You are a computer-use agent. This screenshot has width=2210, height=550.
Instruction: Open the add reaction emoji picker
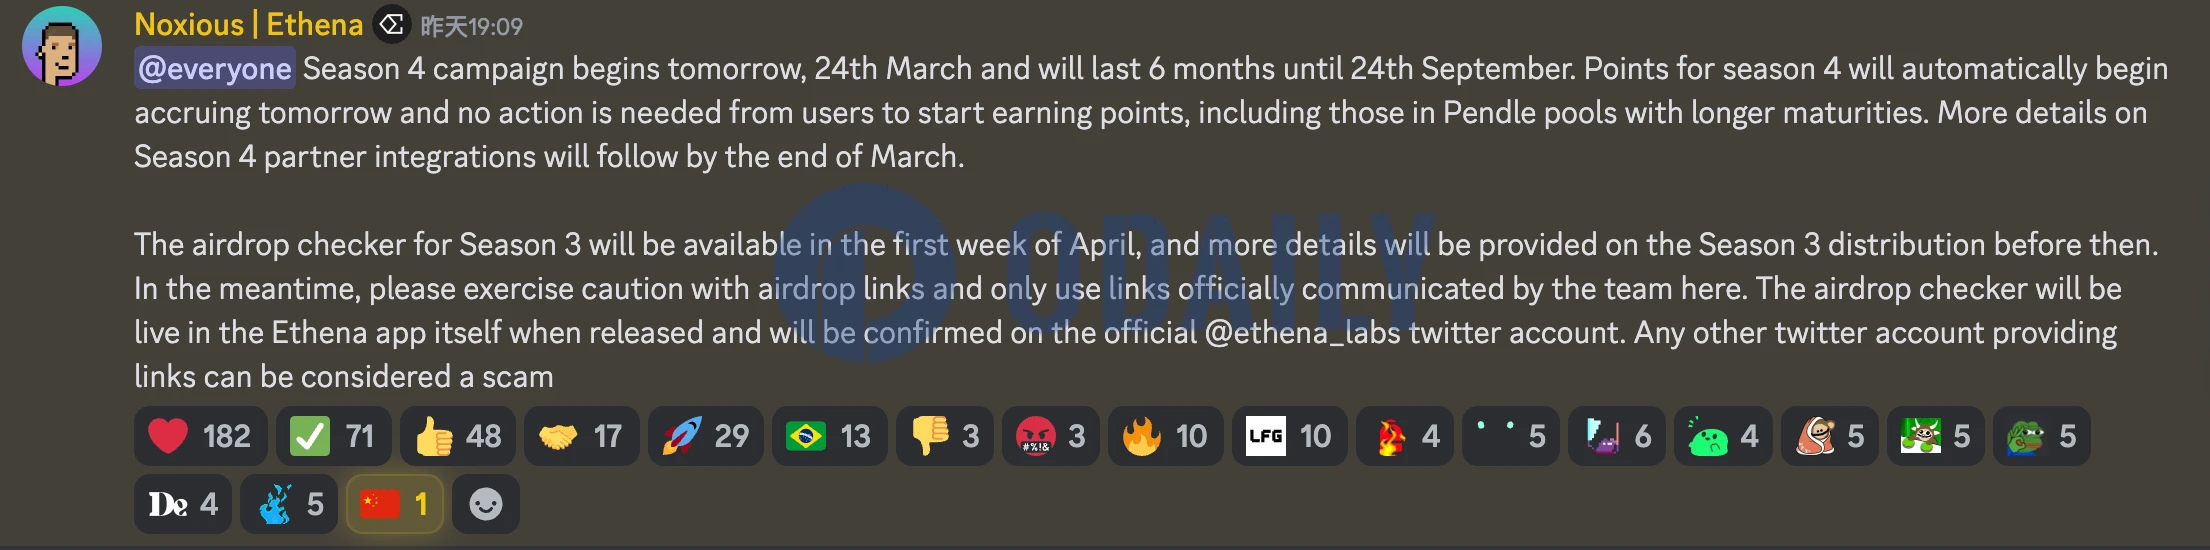(486, 504)
